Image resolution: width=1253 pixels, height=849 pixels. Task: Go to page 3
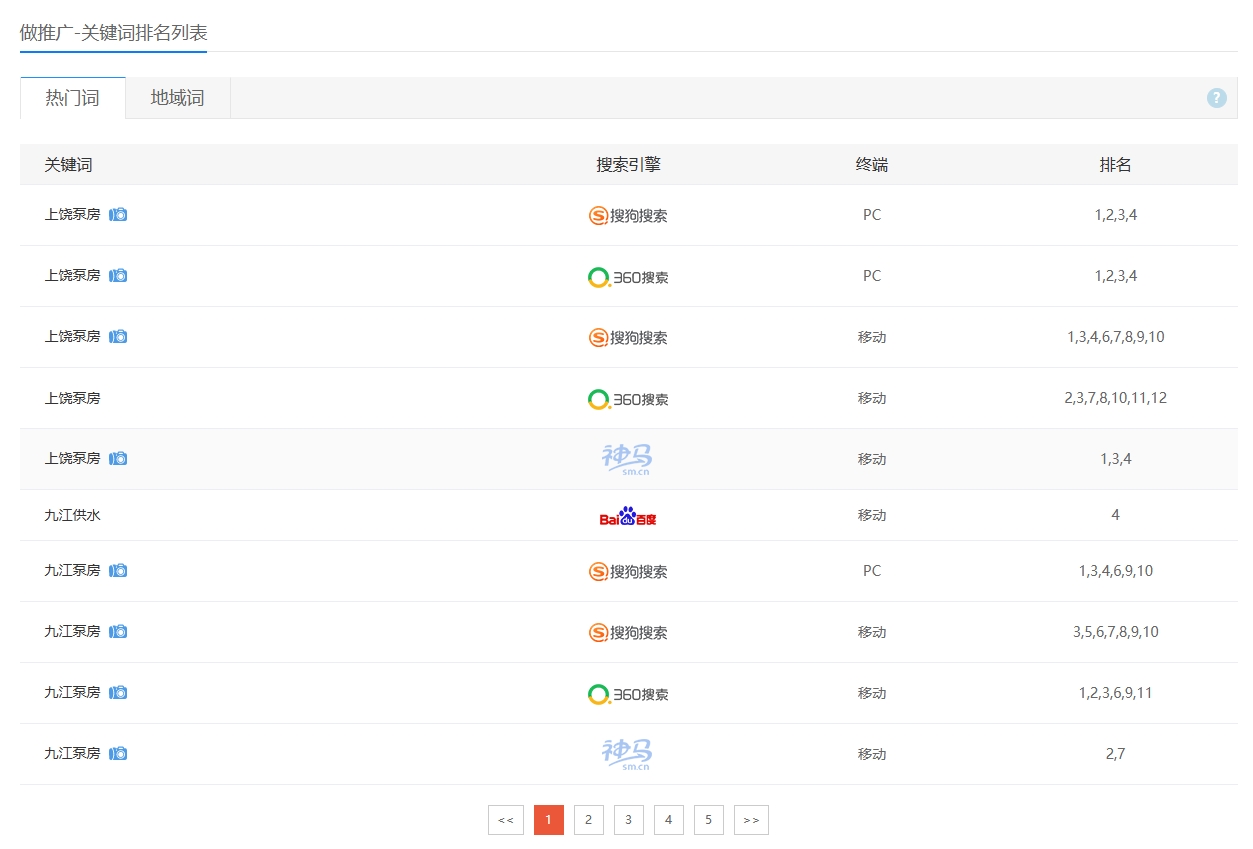pos(629,820)
